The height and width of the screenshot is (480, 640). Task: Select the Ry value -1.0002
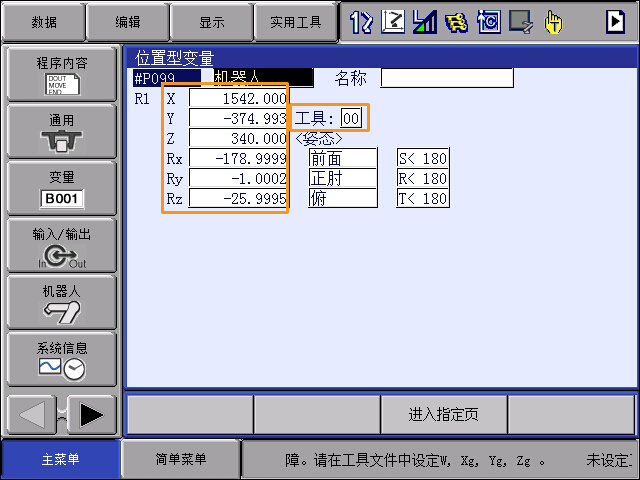pyautogui.click(x=238, y=178)
